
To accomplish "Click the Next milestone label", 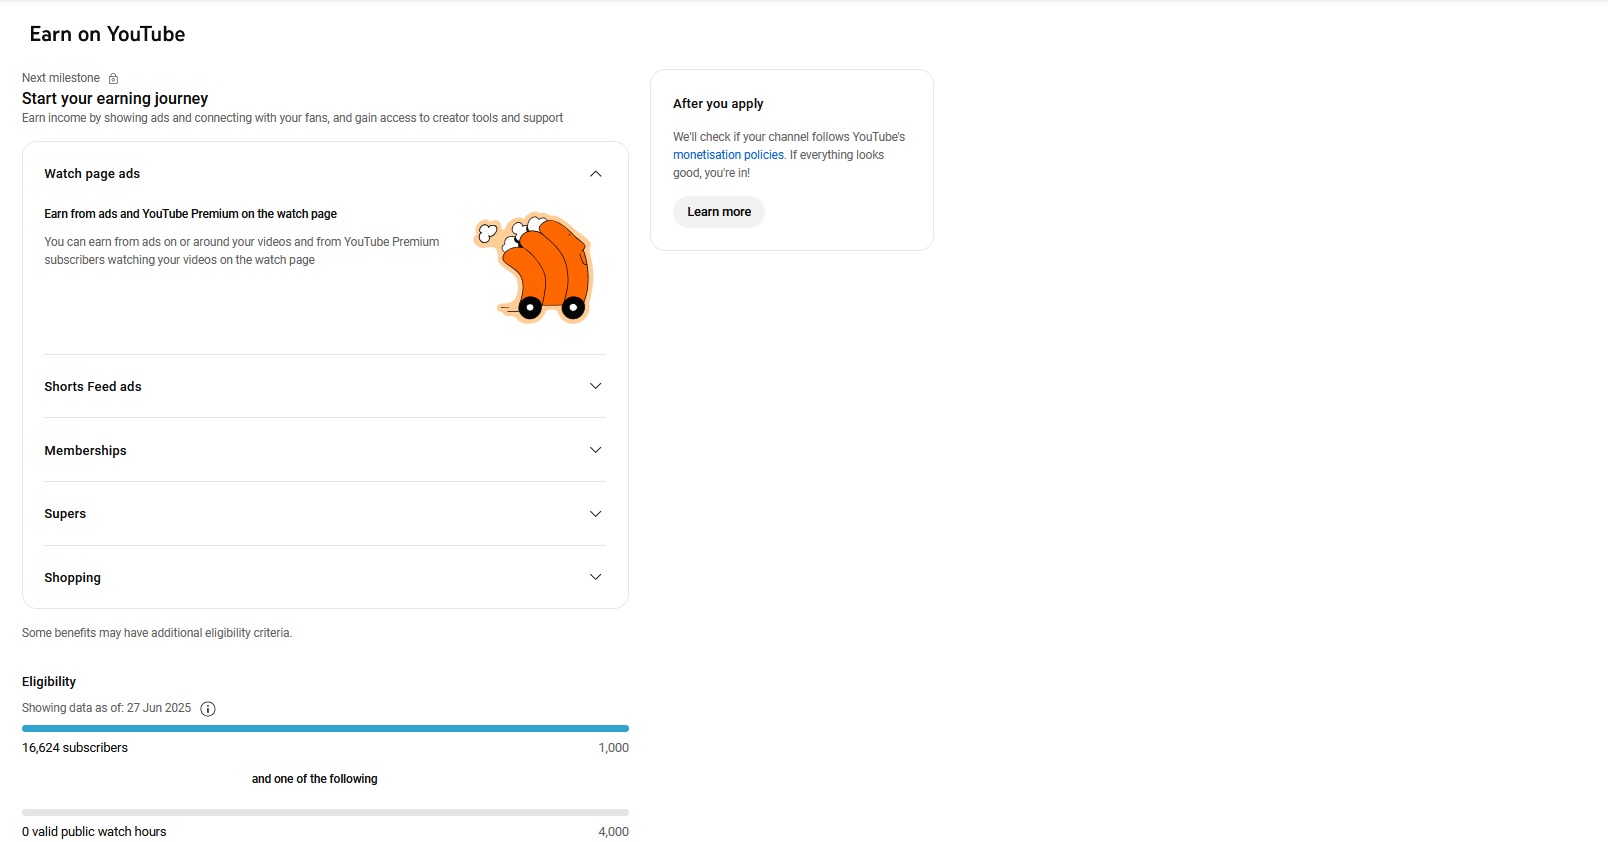I will [x=61, y=78].
